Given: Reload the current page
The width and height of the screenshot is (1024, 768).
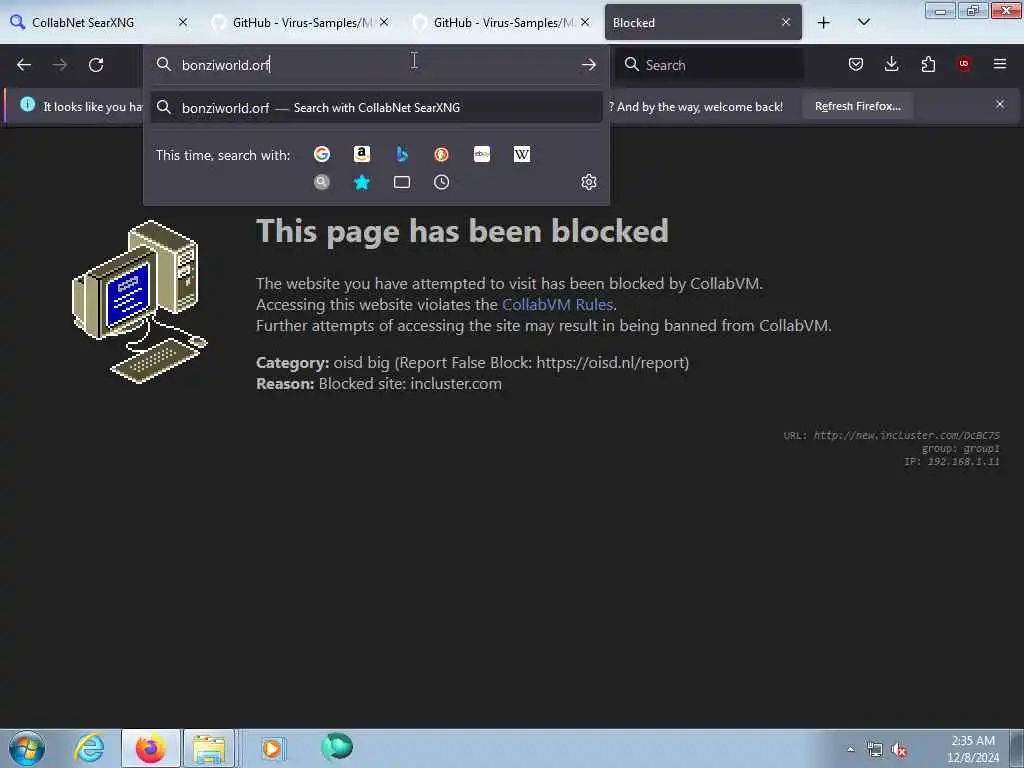Looking at the screenshot, I should pyautogui.click(x=96, y=65).
